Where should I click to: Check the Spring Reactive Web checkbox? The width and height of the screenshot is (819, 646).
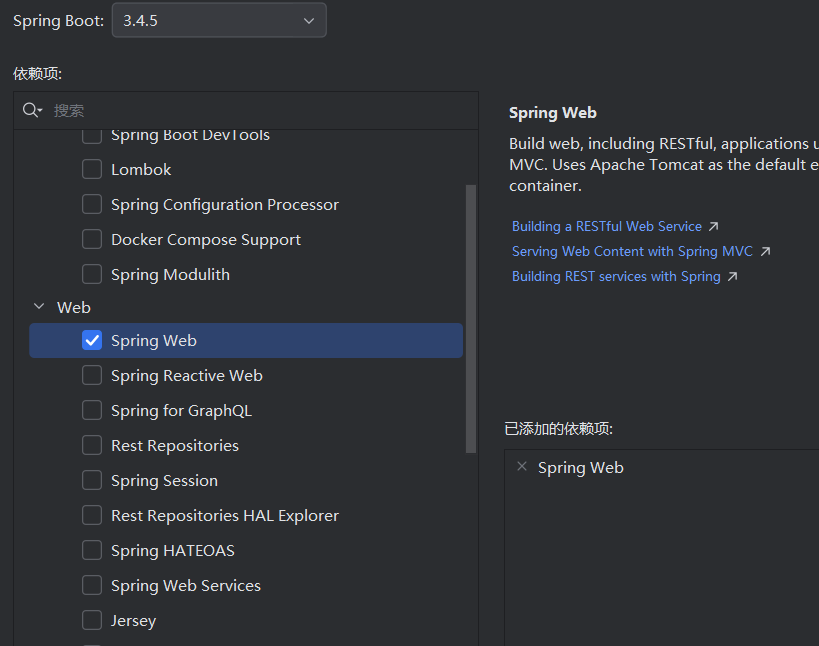(x=92, y=375)
